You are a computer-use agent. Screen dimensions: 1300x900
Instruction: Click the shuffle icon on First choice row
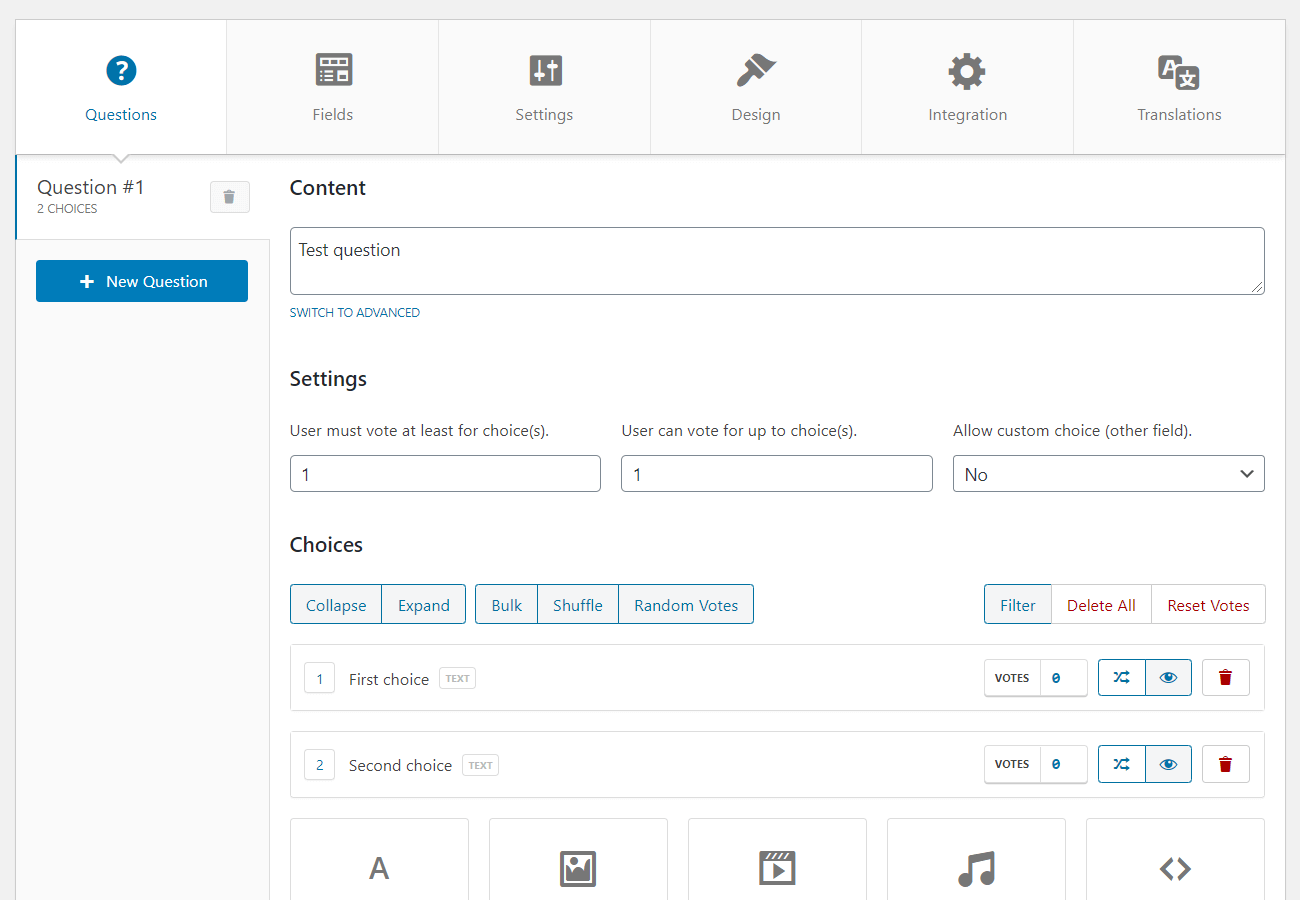(1122, 678)
